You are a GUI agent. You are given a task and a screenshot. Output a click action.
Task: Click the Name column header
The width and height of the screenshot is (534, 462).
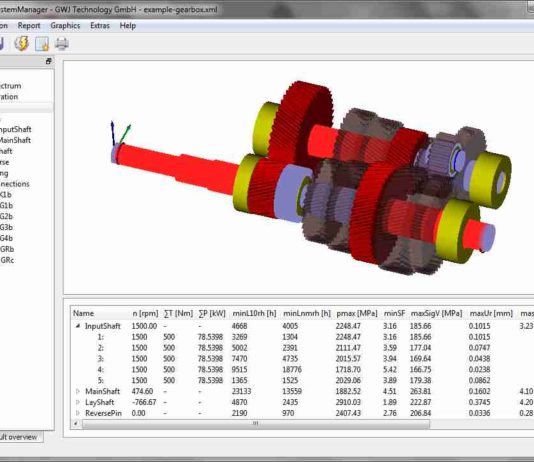pos(83,313)
